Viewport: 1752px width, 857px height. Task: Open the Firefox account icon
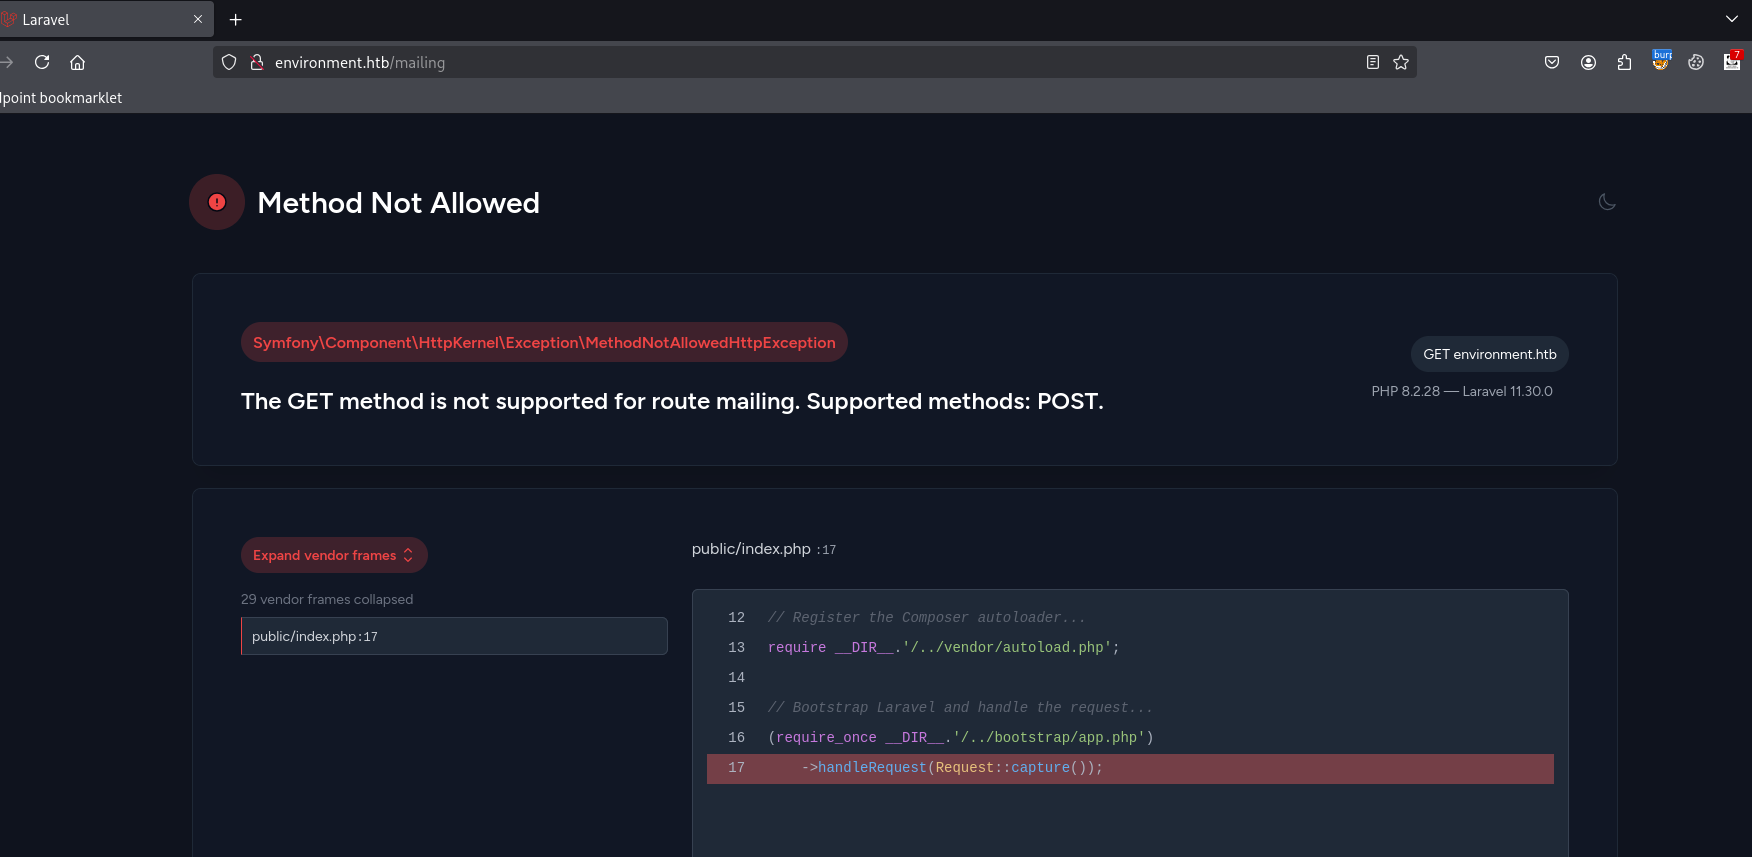[1588, 62]
